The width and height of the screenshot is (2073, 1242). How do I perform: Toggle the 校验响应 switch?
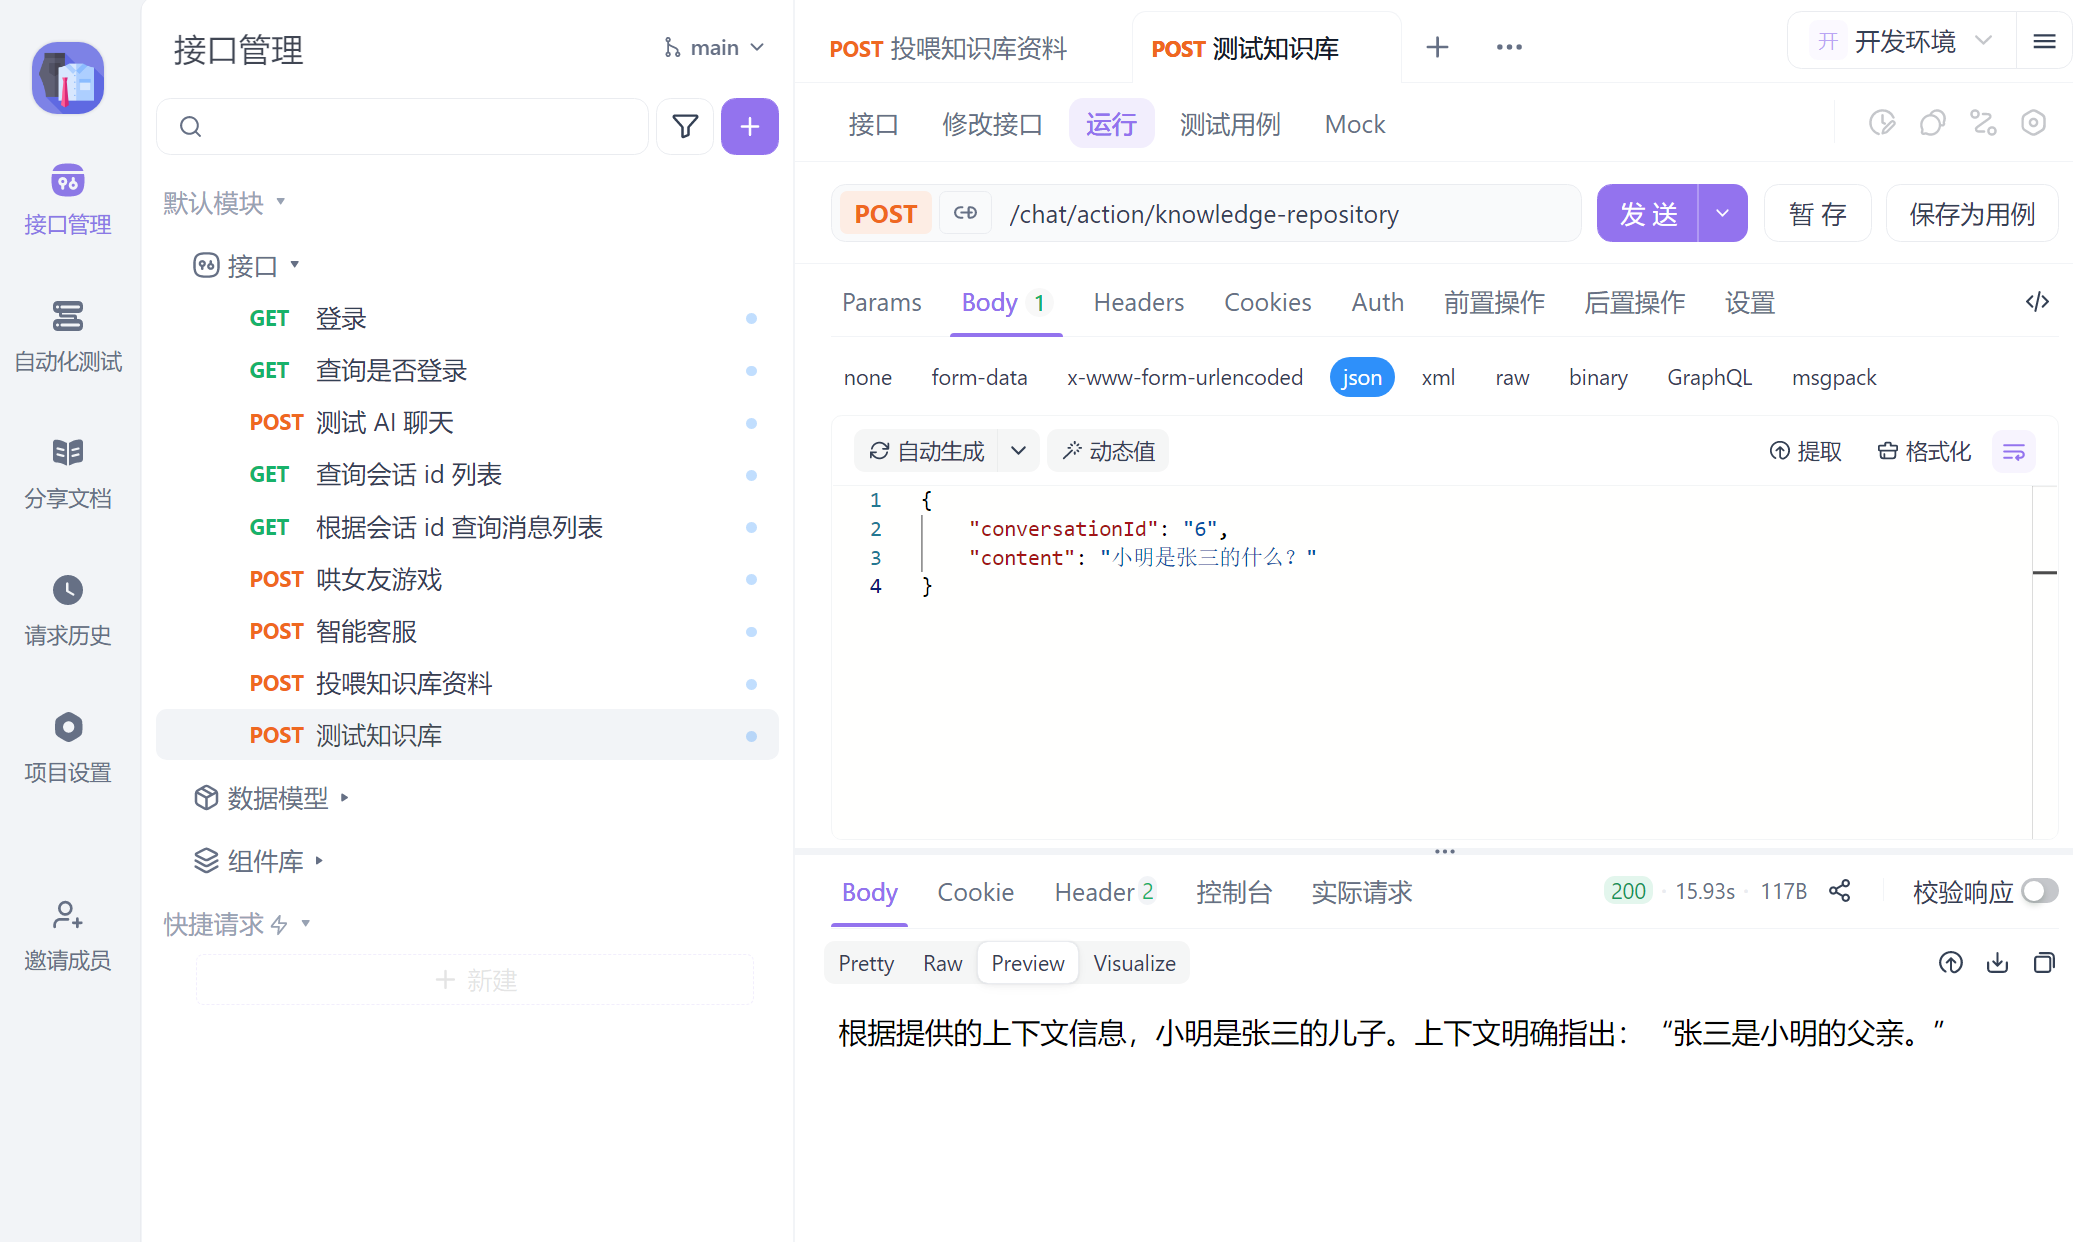pyautogui.click(x=2039, y=891)
